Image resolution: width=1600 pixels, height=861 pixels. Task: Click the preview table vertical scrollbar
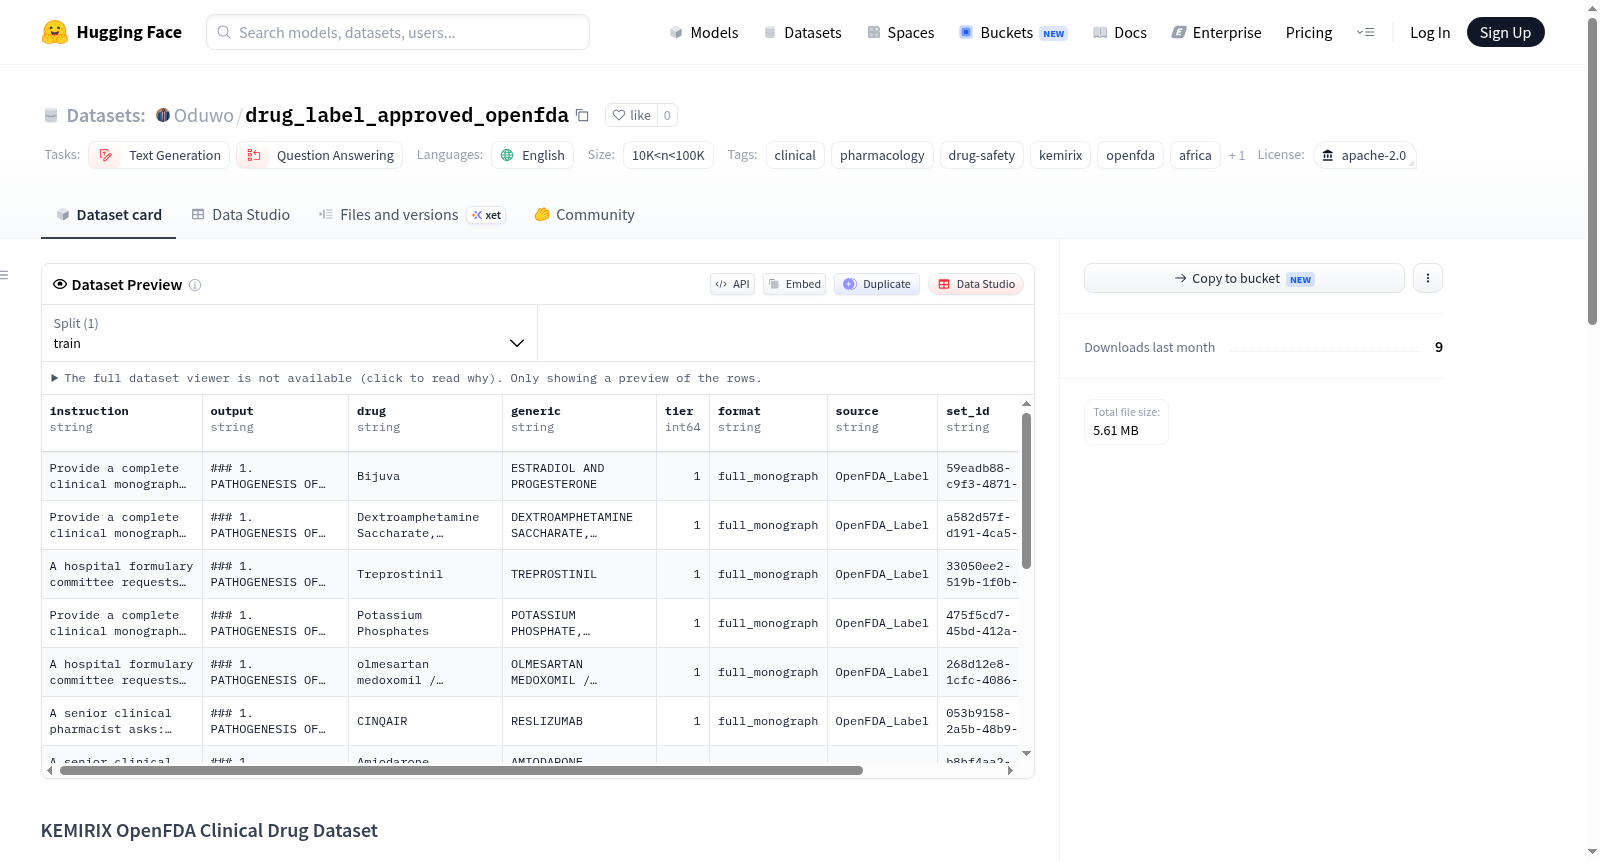(x=1026, y=490)
